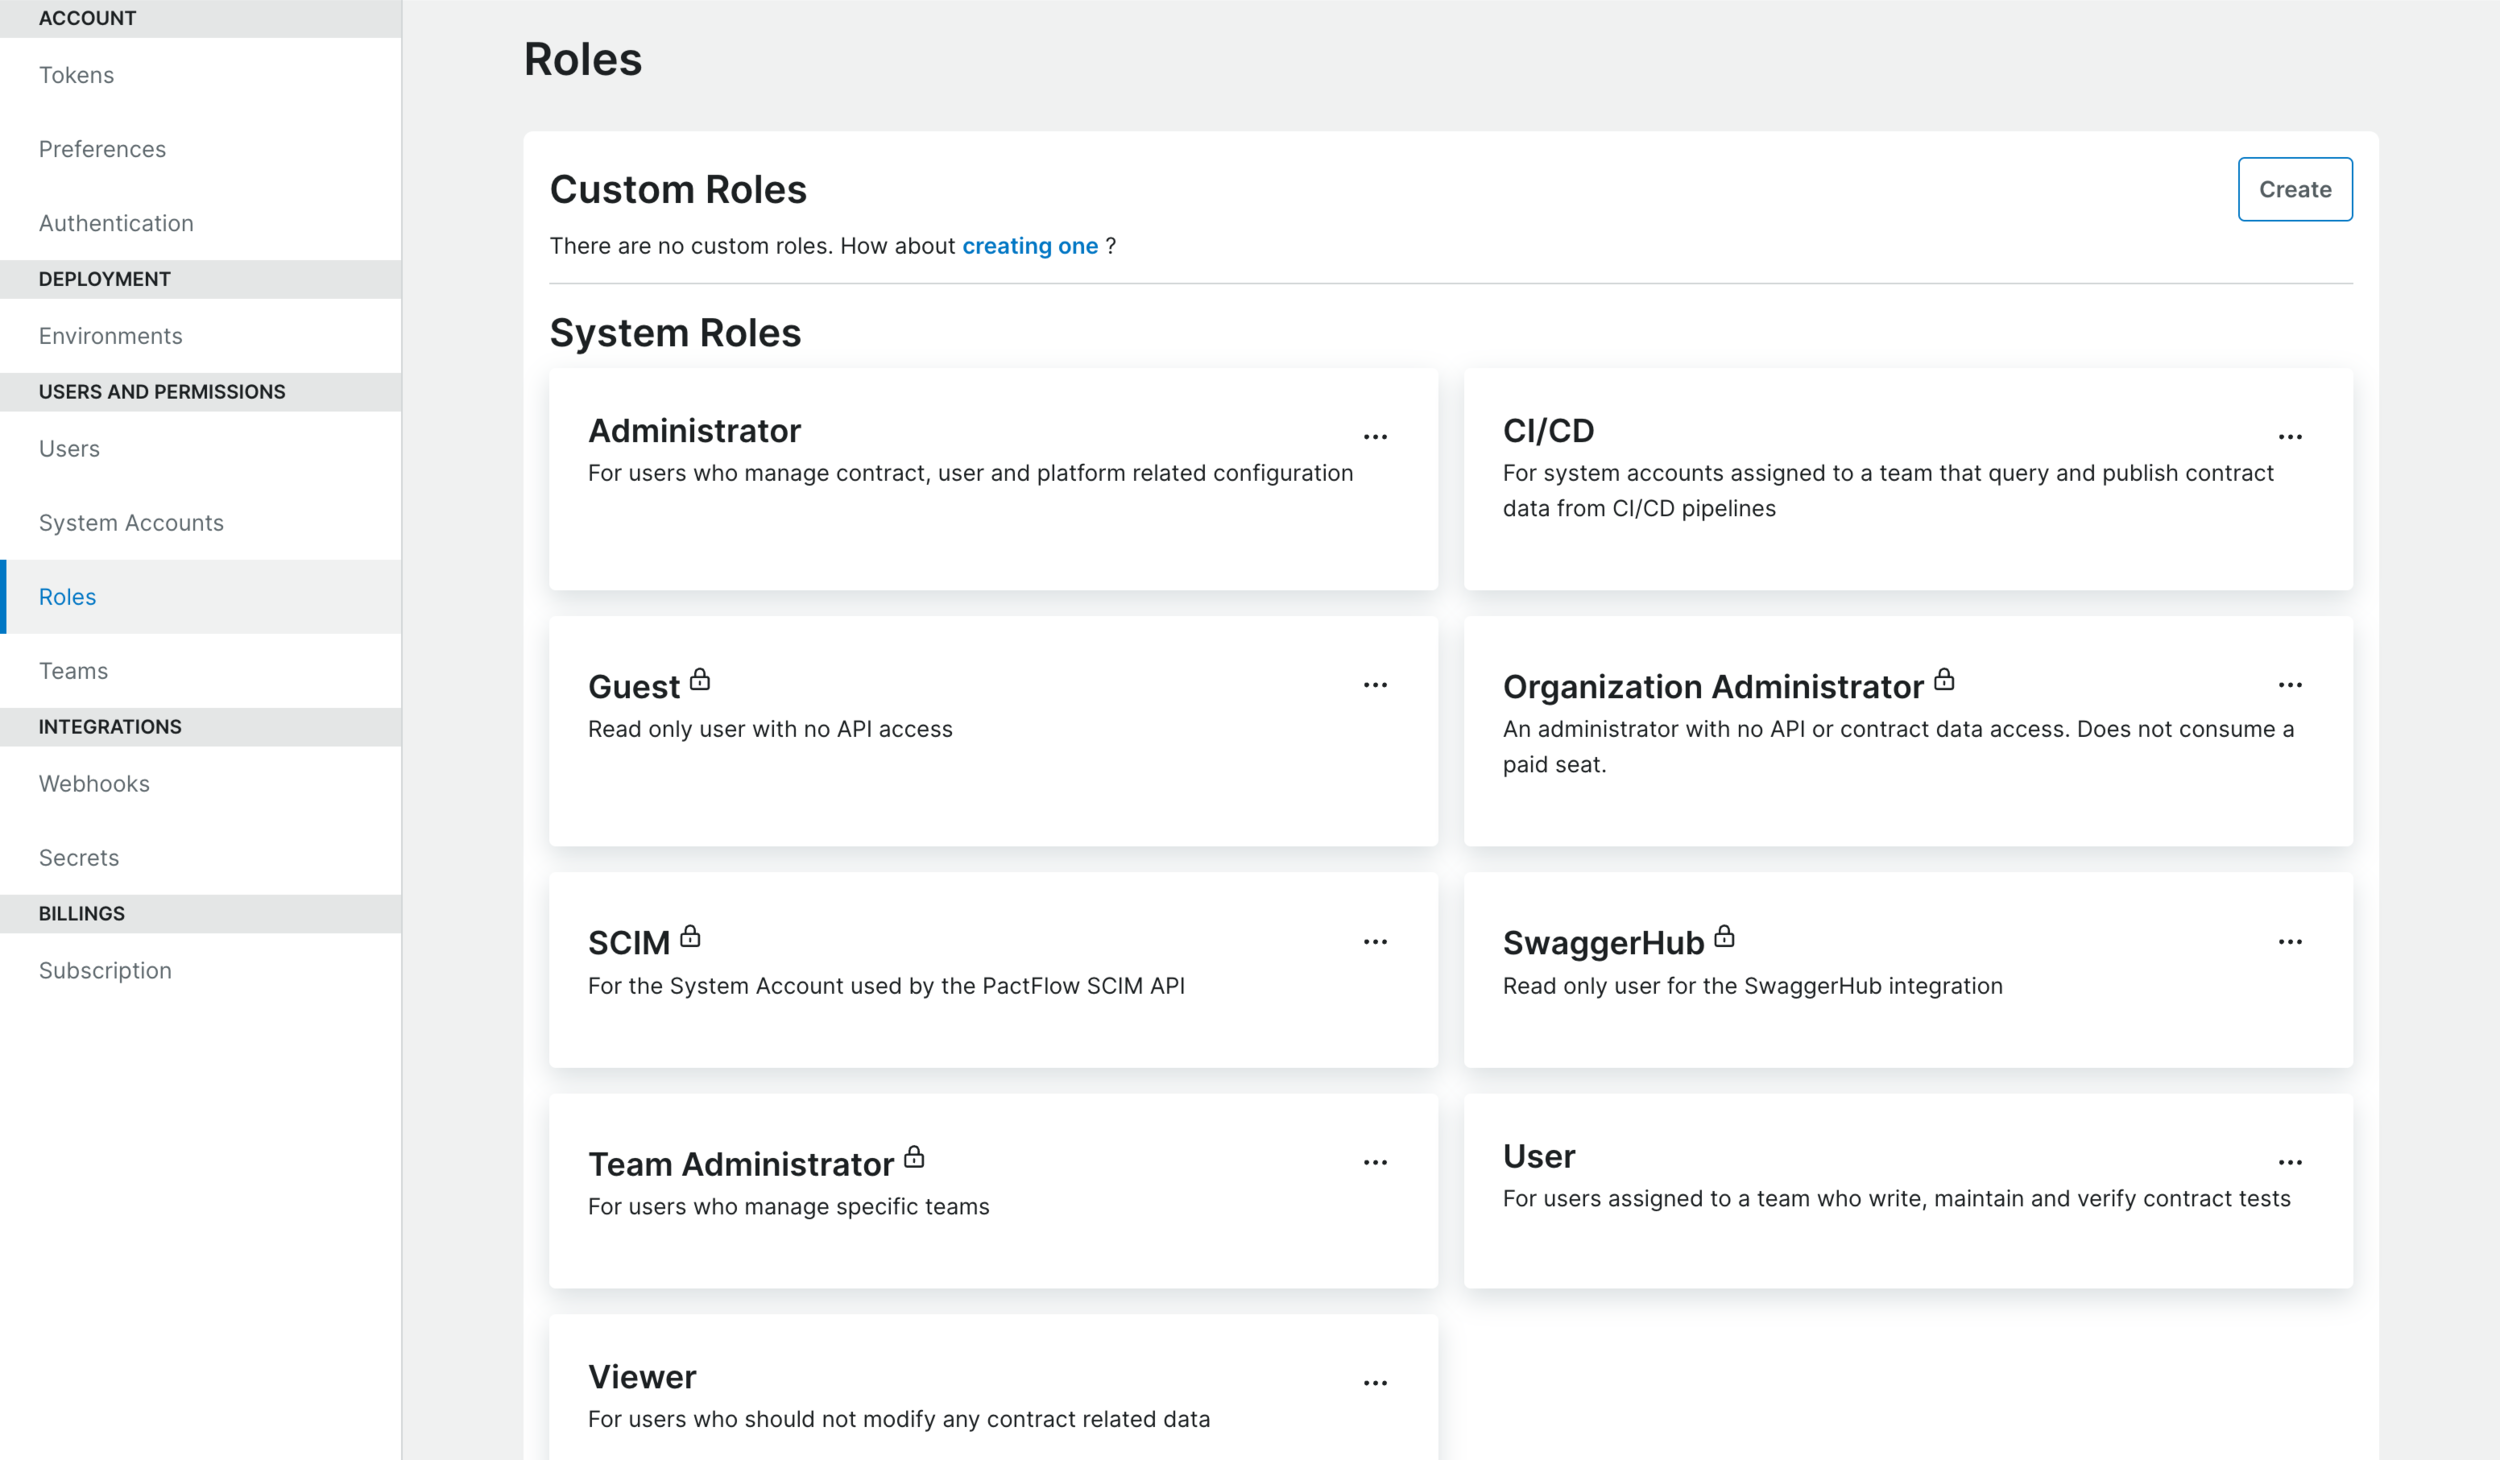Open the Viewer role actions menu
Image resolution: width=2500 pixels, height=1460 pixels.
pyautogui.click(x=1376, y=1381)
